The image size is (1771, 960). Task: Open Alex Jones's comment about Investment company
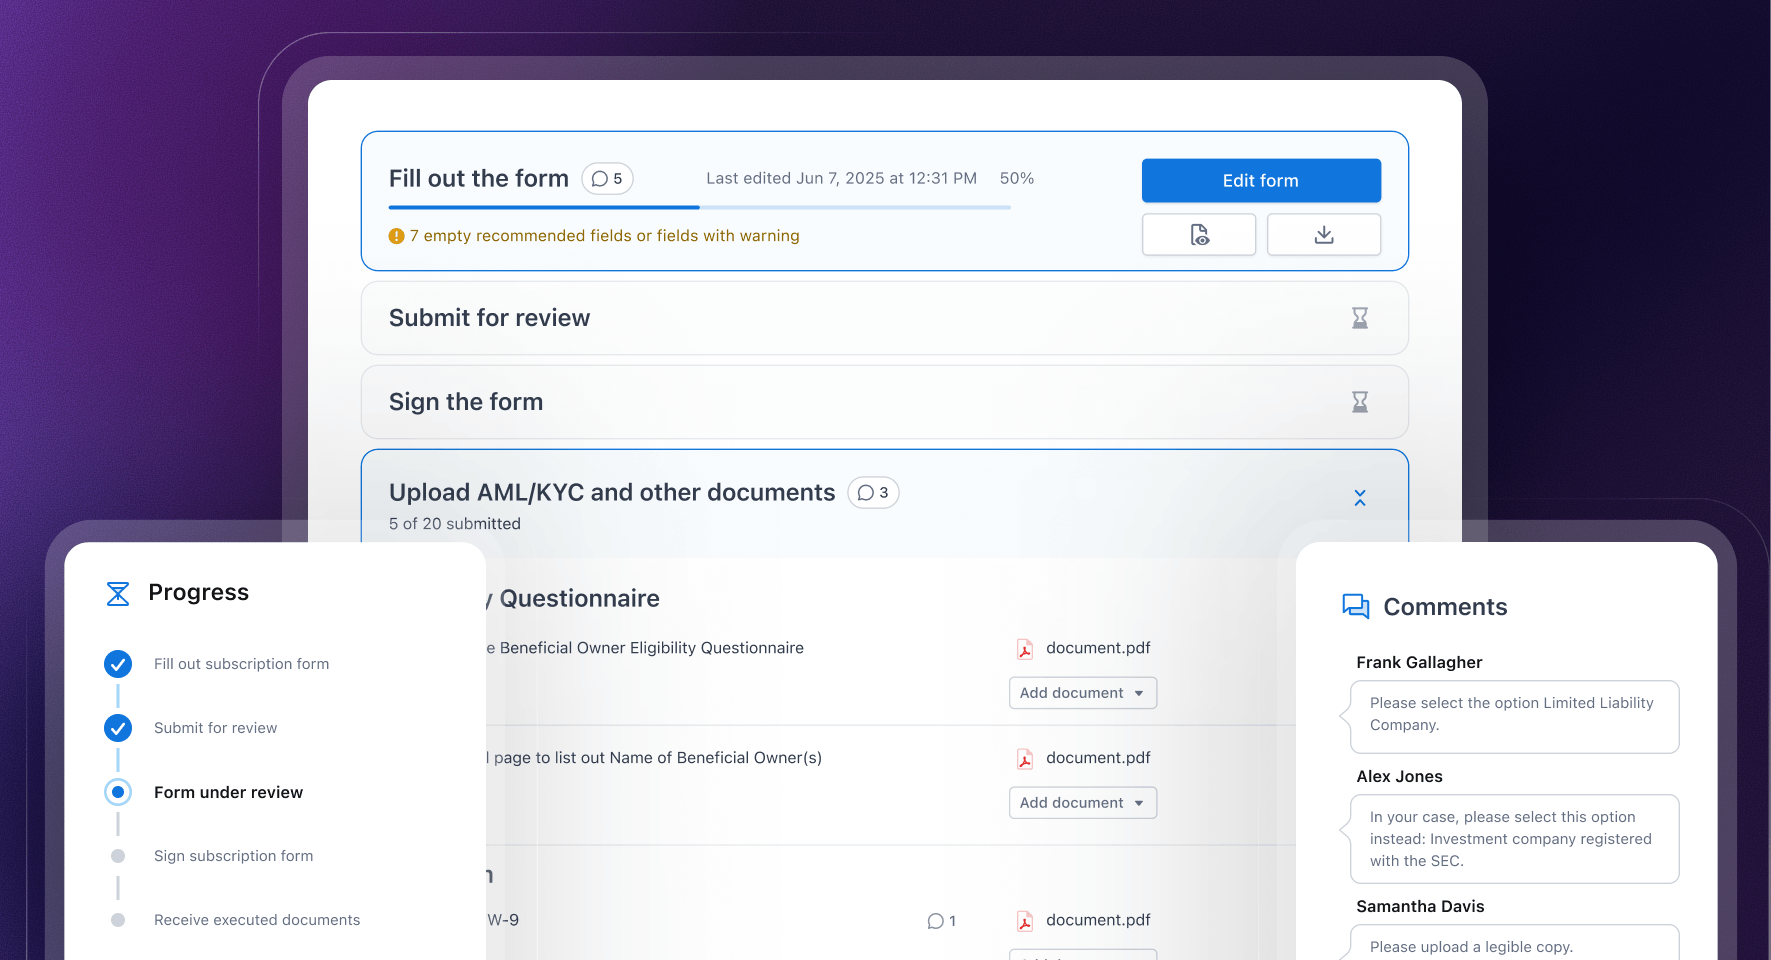1514,839
